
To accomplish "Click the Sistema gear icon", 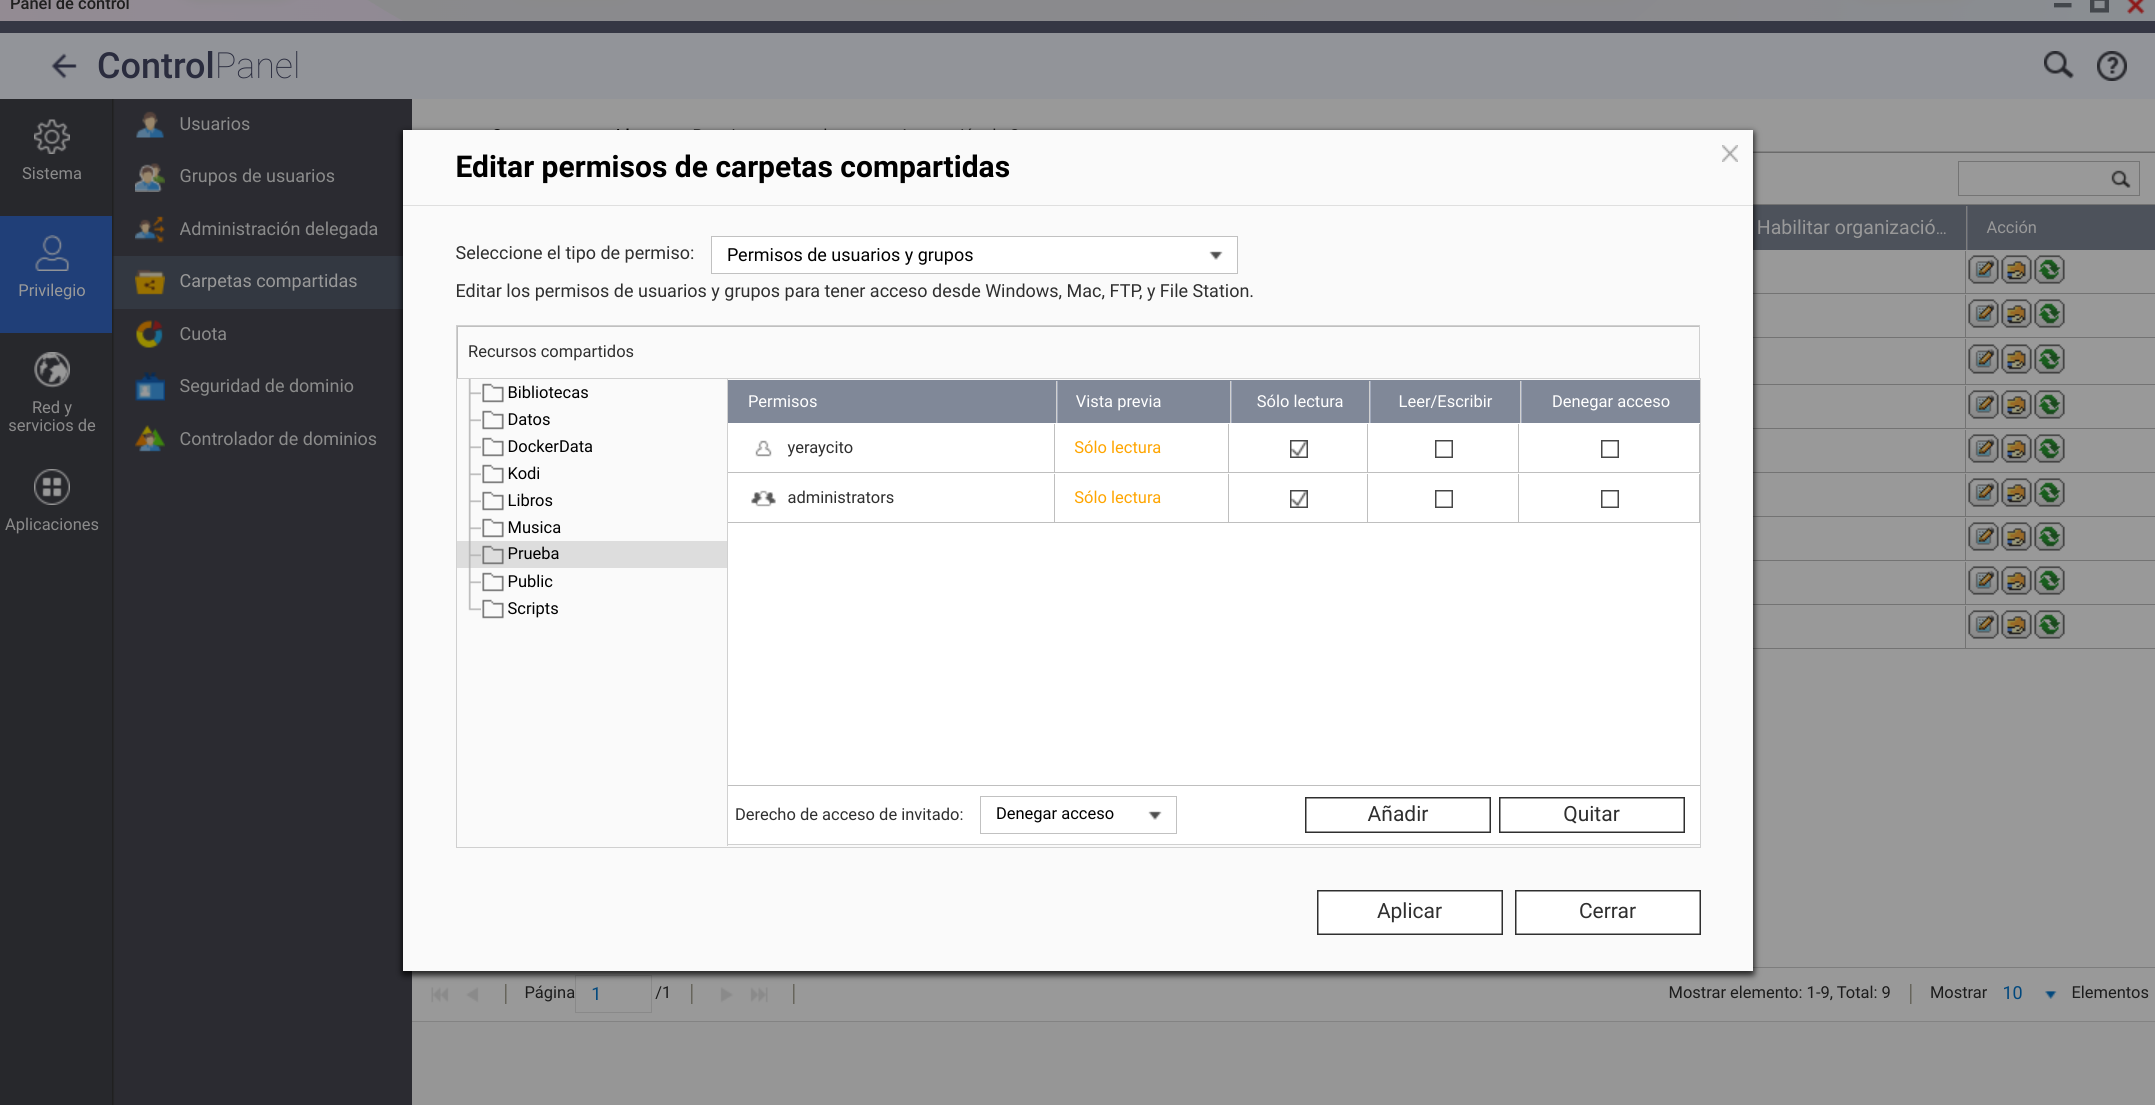I will (52, 137).
